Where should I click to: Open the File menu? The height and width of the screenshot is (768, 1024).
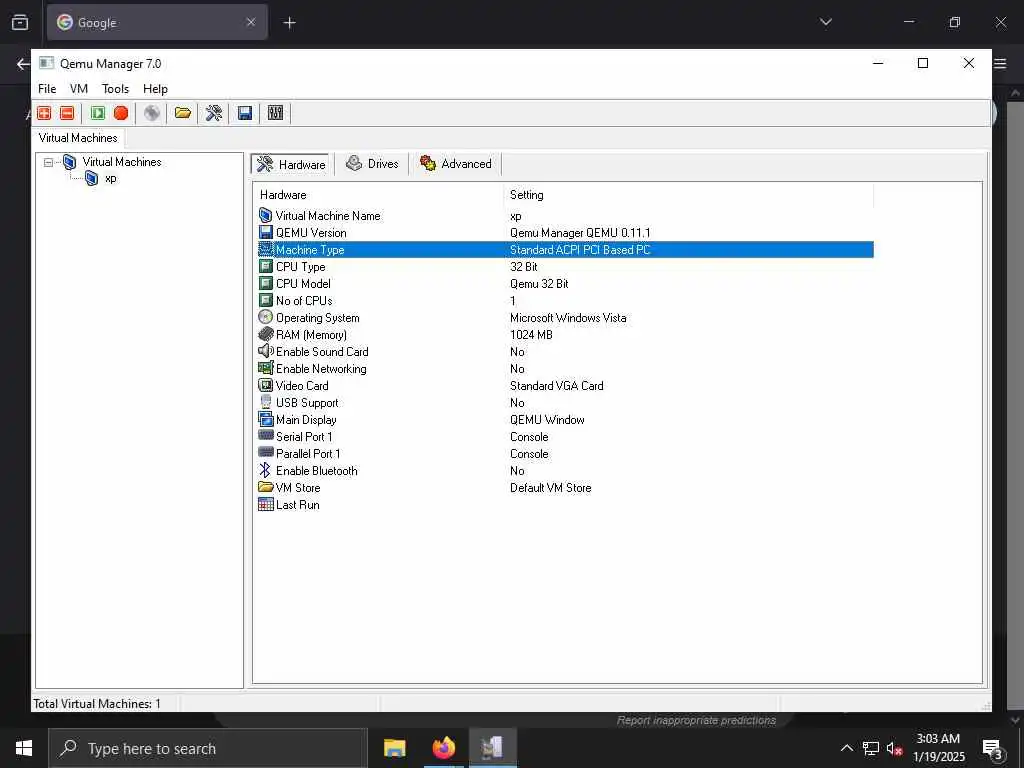47,89
